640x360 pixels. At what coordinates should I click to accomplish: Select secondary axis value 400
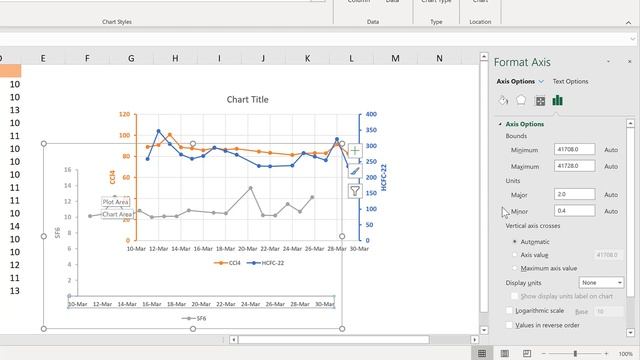coord(371,114)
